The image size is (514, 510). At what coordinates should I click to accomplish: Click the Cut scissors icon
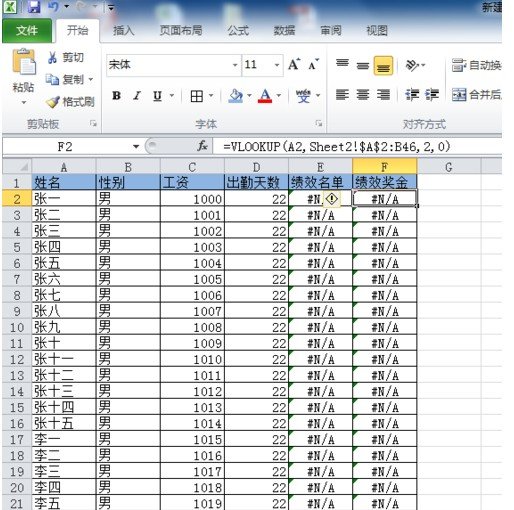(x=52, y=58)
